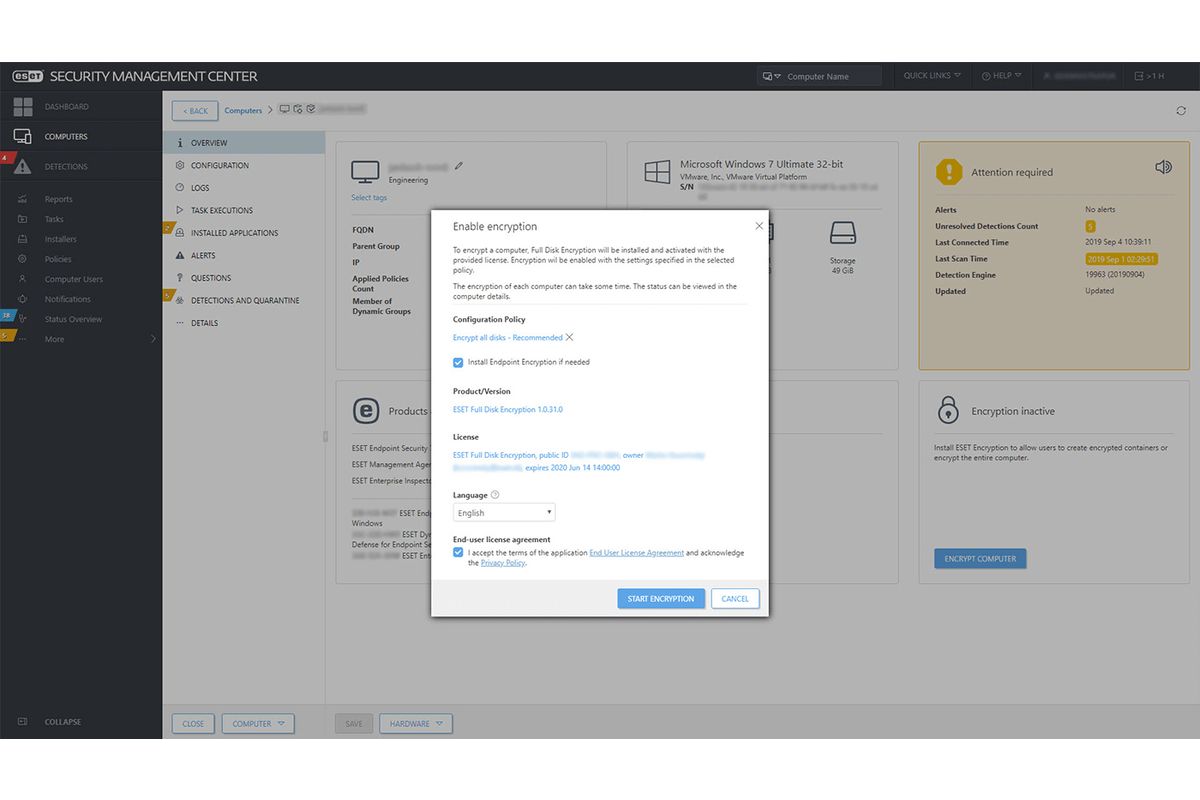1200x800 pixels.
Task: Click the Policies gear icon
Action: point(22,259)
